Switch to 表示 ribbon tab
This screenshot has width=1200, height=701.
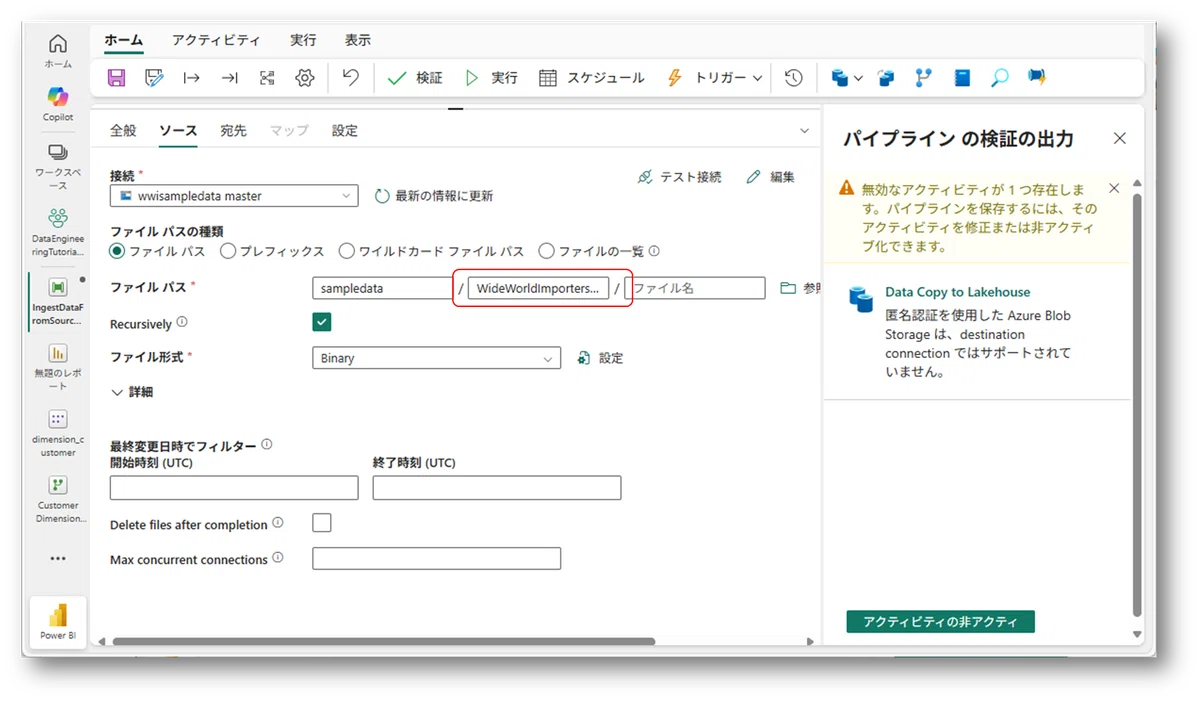point(357,40)
